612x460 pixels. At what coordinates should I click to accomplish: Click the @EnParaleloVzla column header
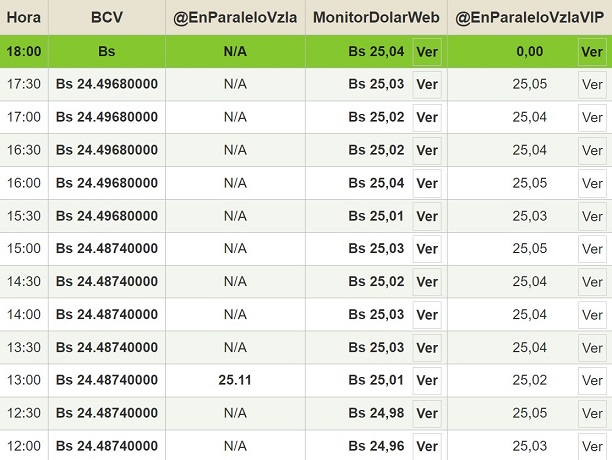point(235,18)
